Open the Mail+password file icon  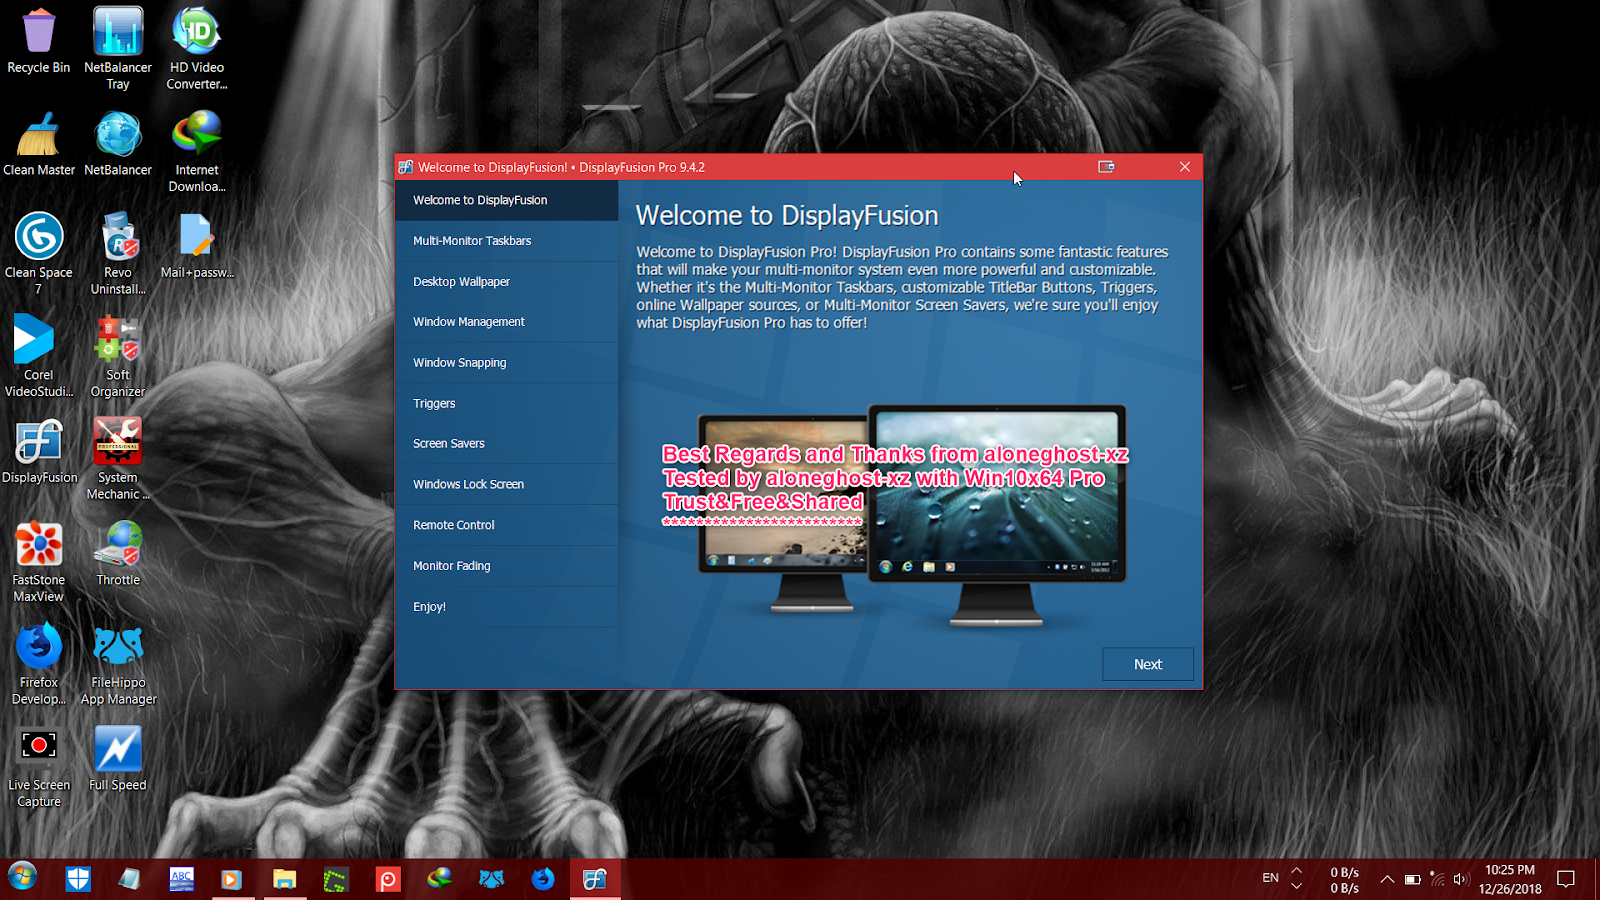197,246
